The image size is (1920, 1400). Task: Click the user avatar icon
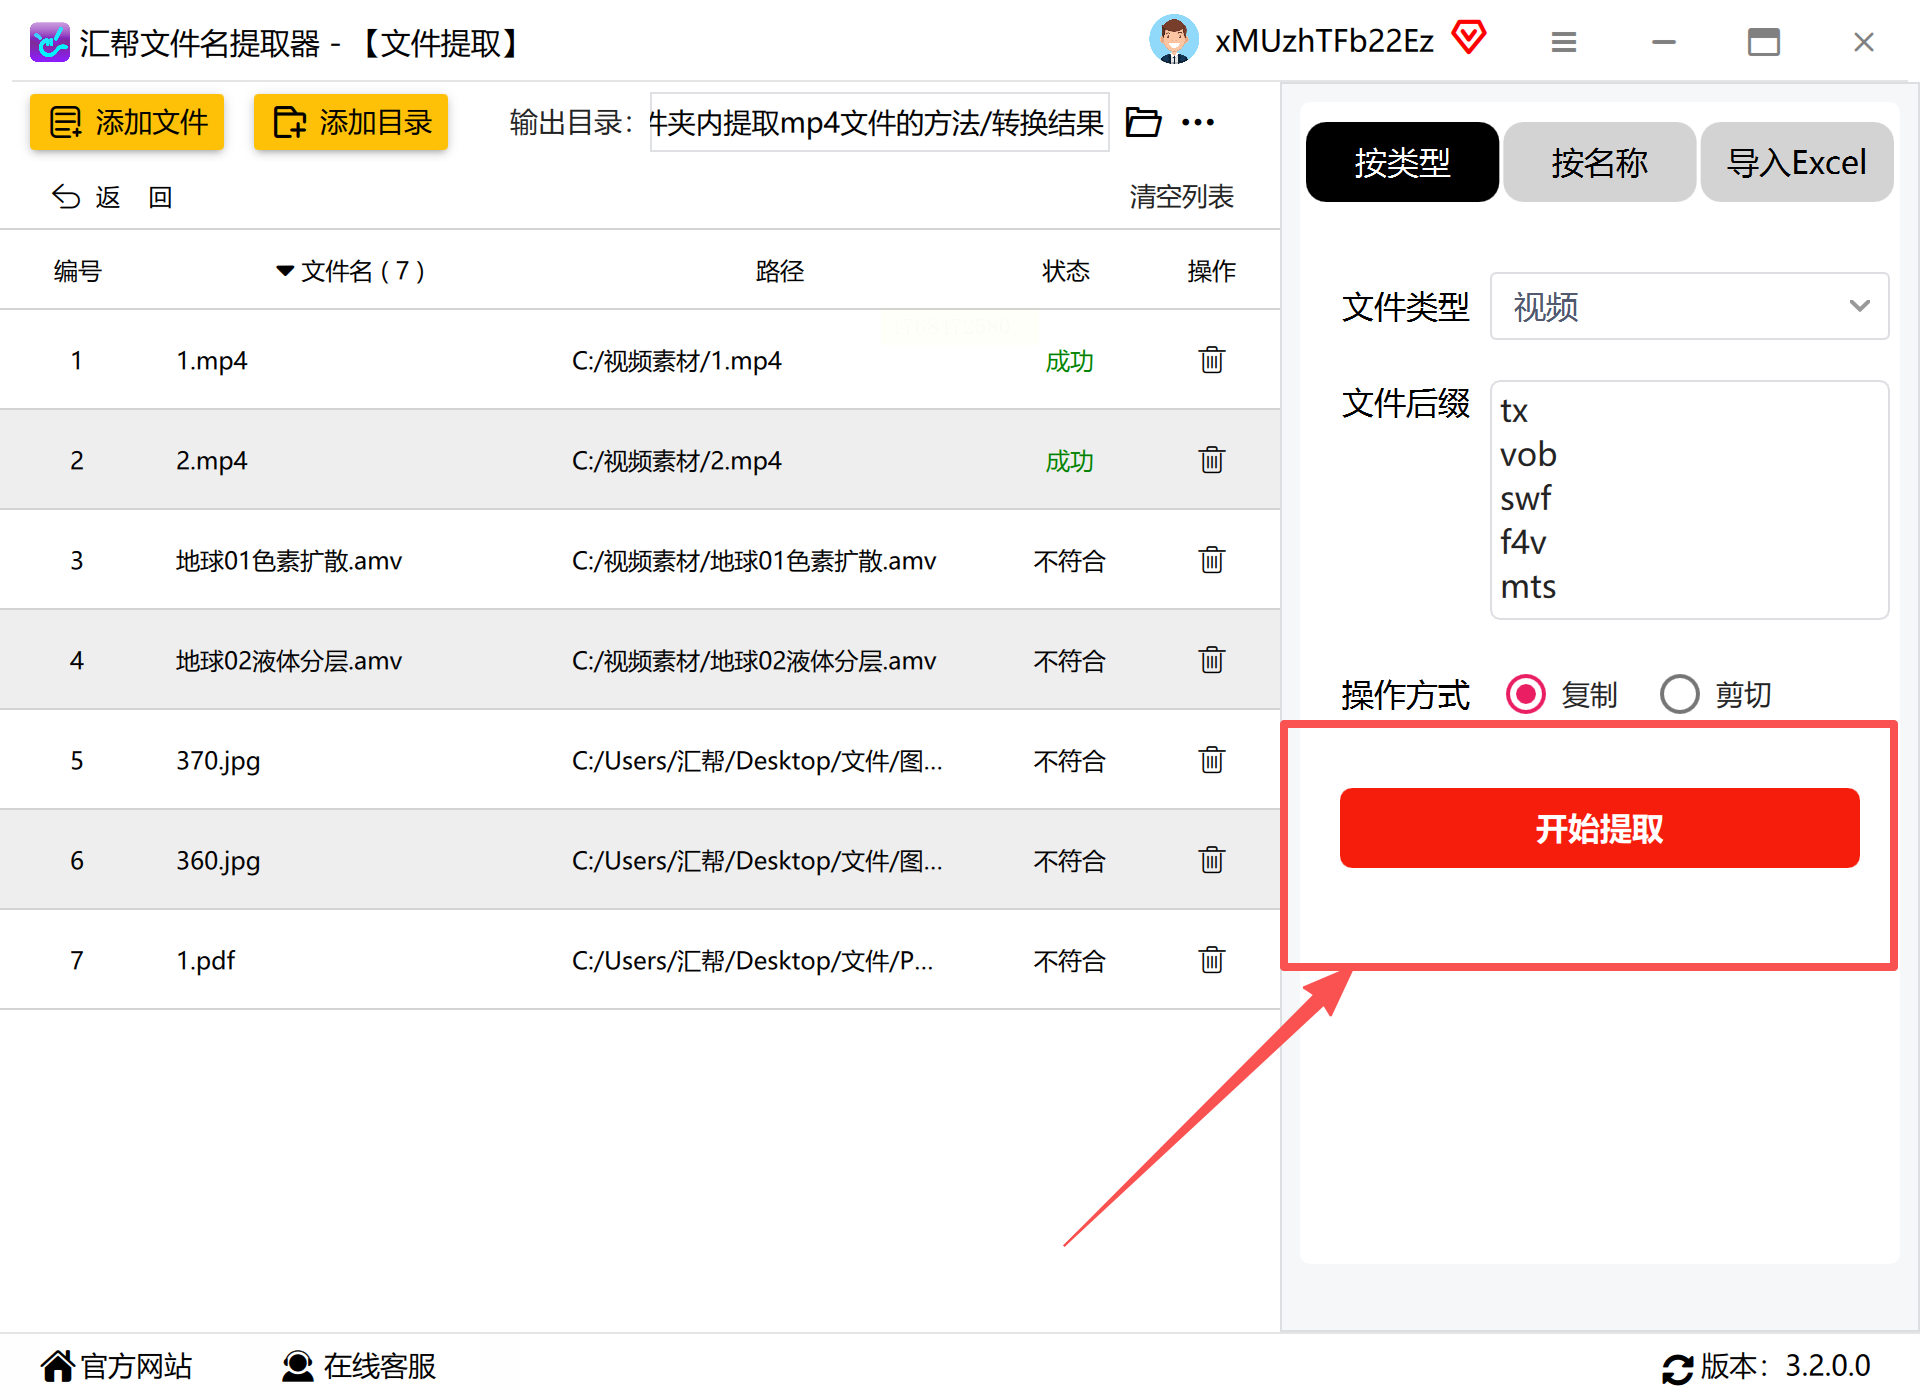1173,40
